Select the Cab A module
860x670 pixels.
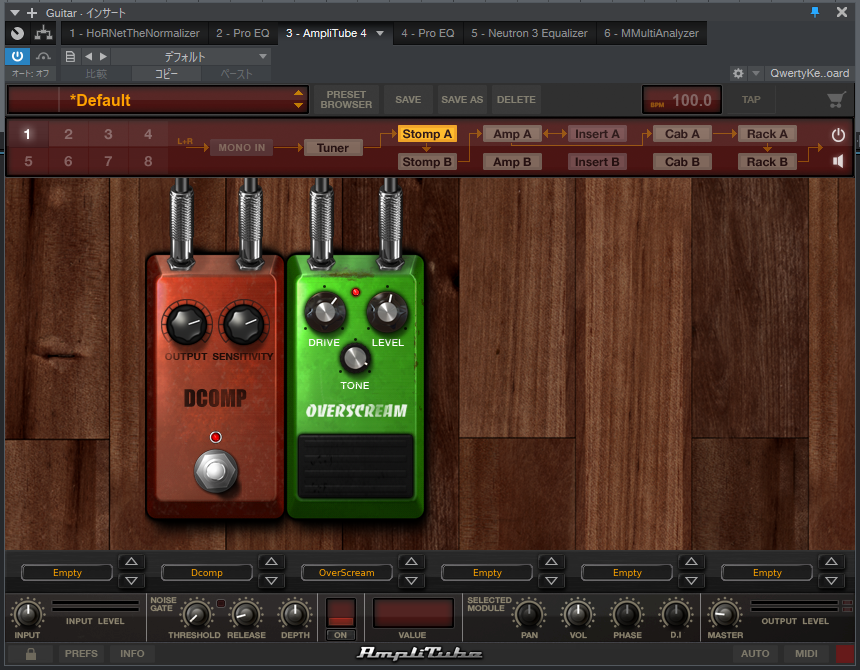pos(682,134)
